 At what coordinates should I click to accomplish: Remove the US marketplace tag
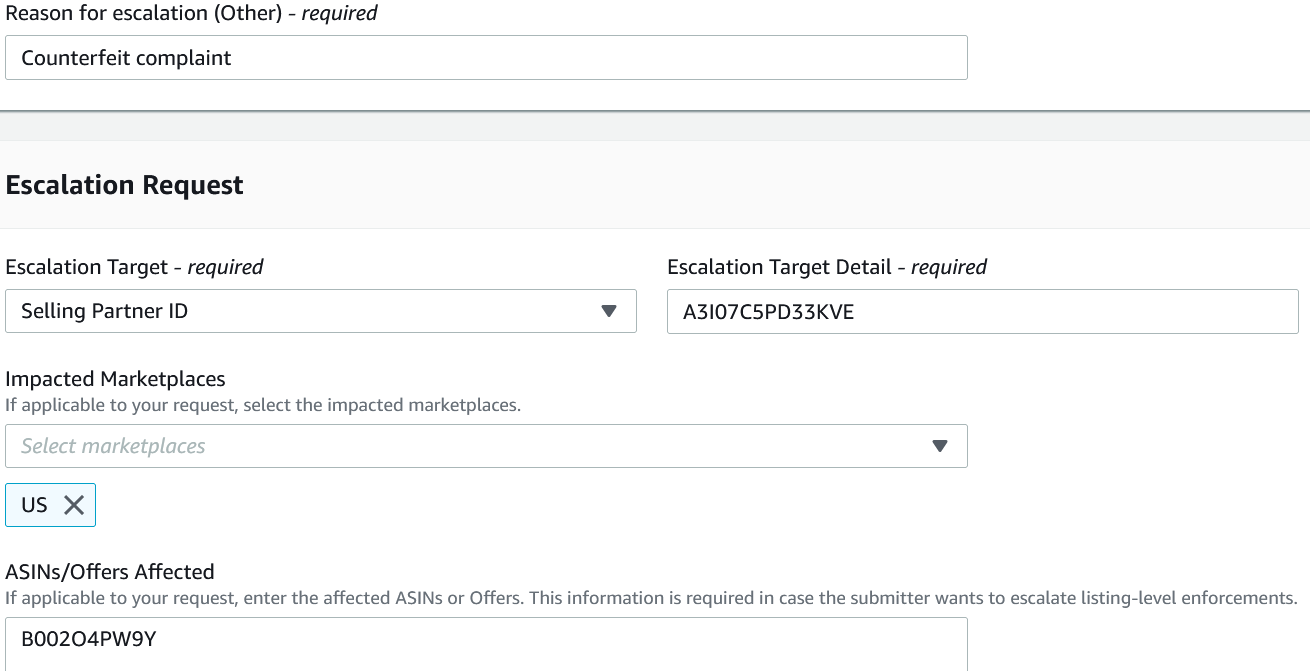point(74,505)
